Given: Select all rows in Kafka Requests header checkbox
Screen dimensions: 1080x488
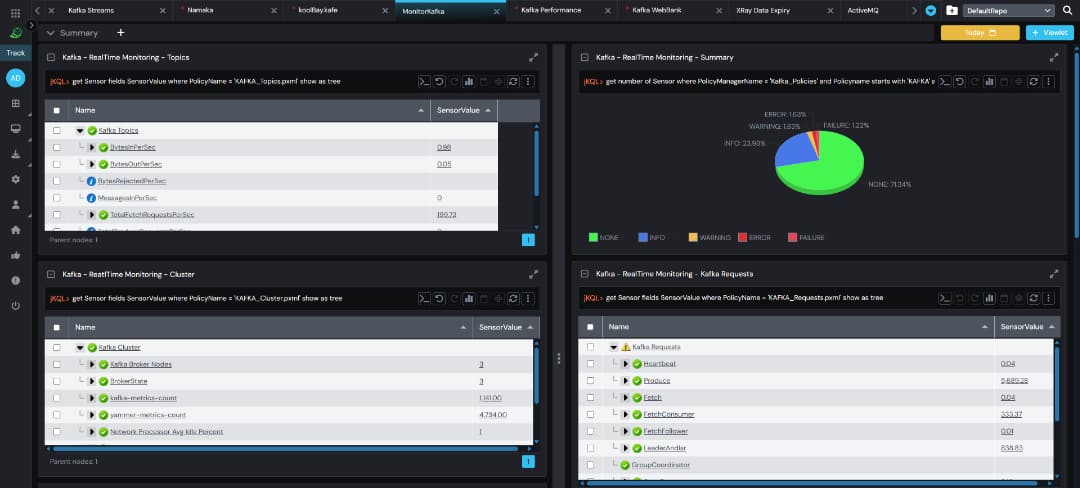Looking at the screenshot, I should (x=590, y=327).
